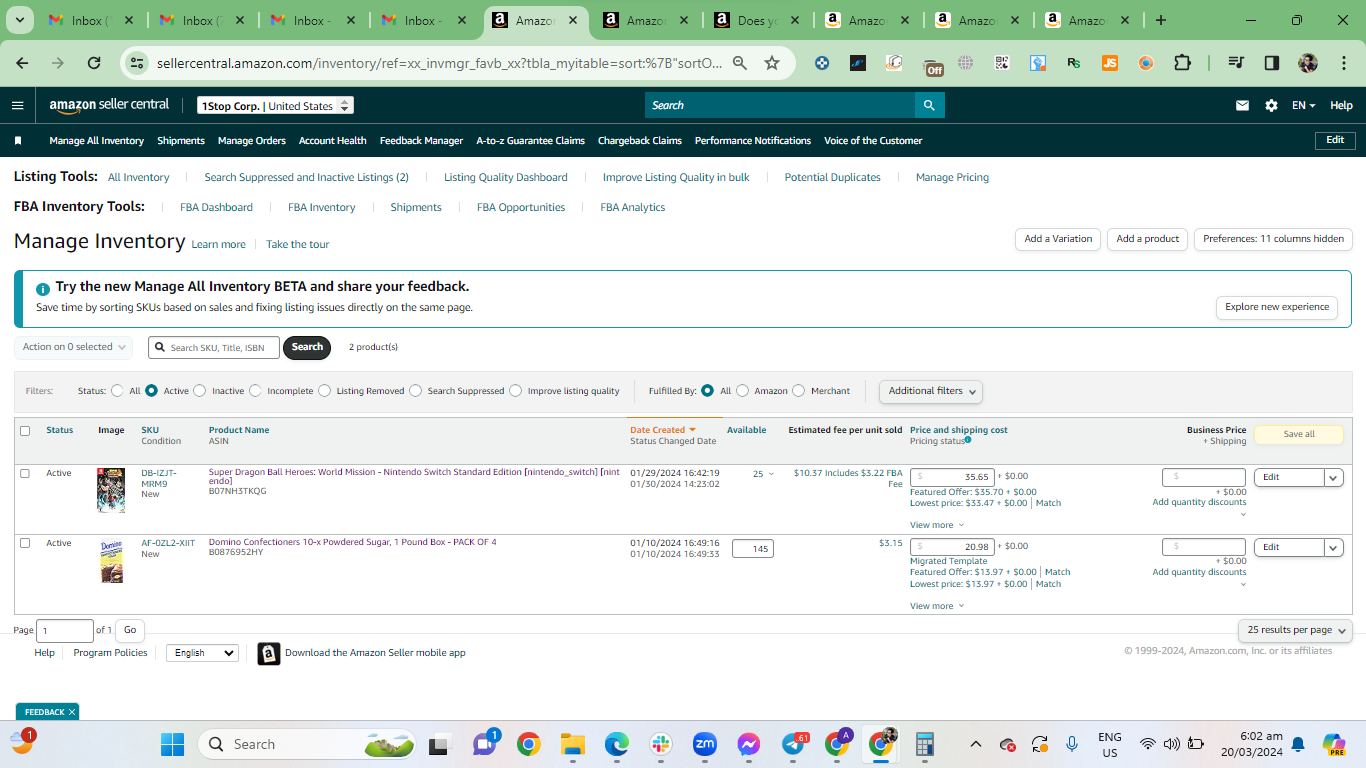Open the 25 results per page dropdown

click(x=1295, y=630)
